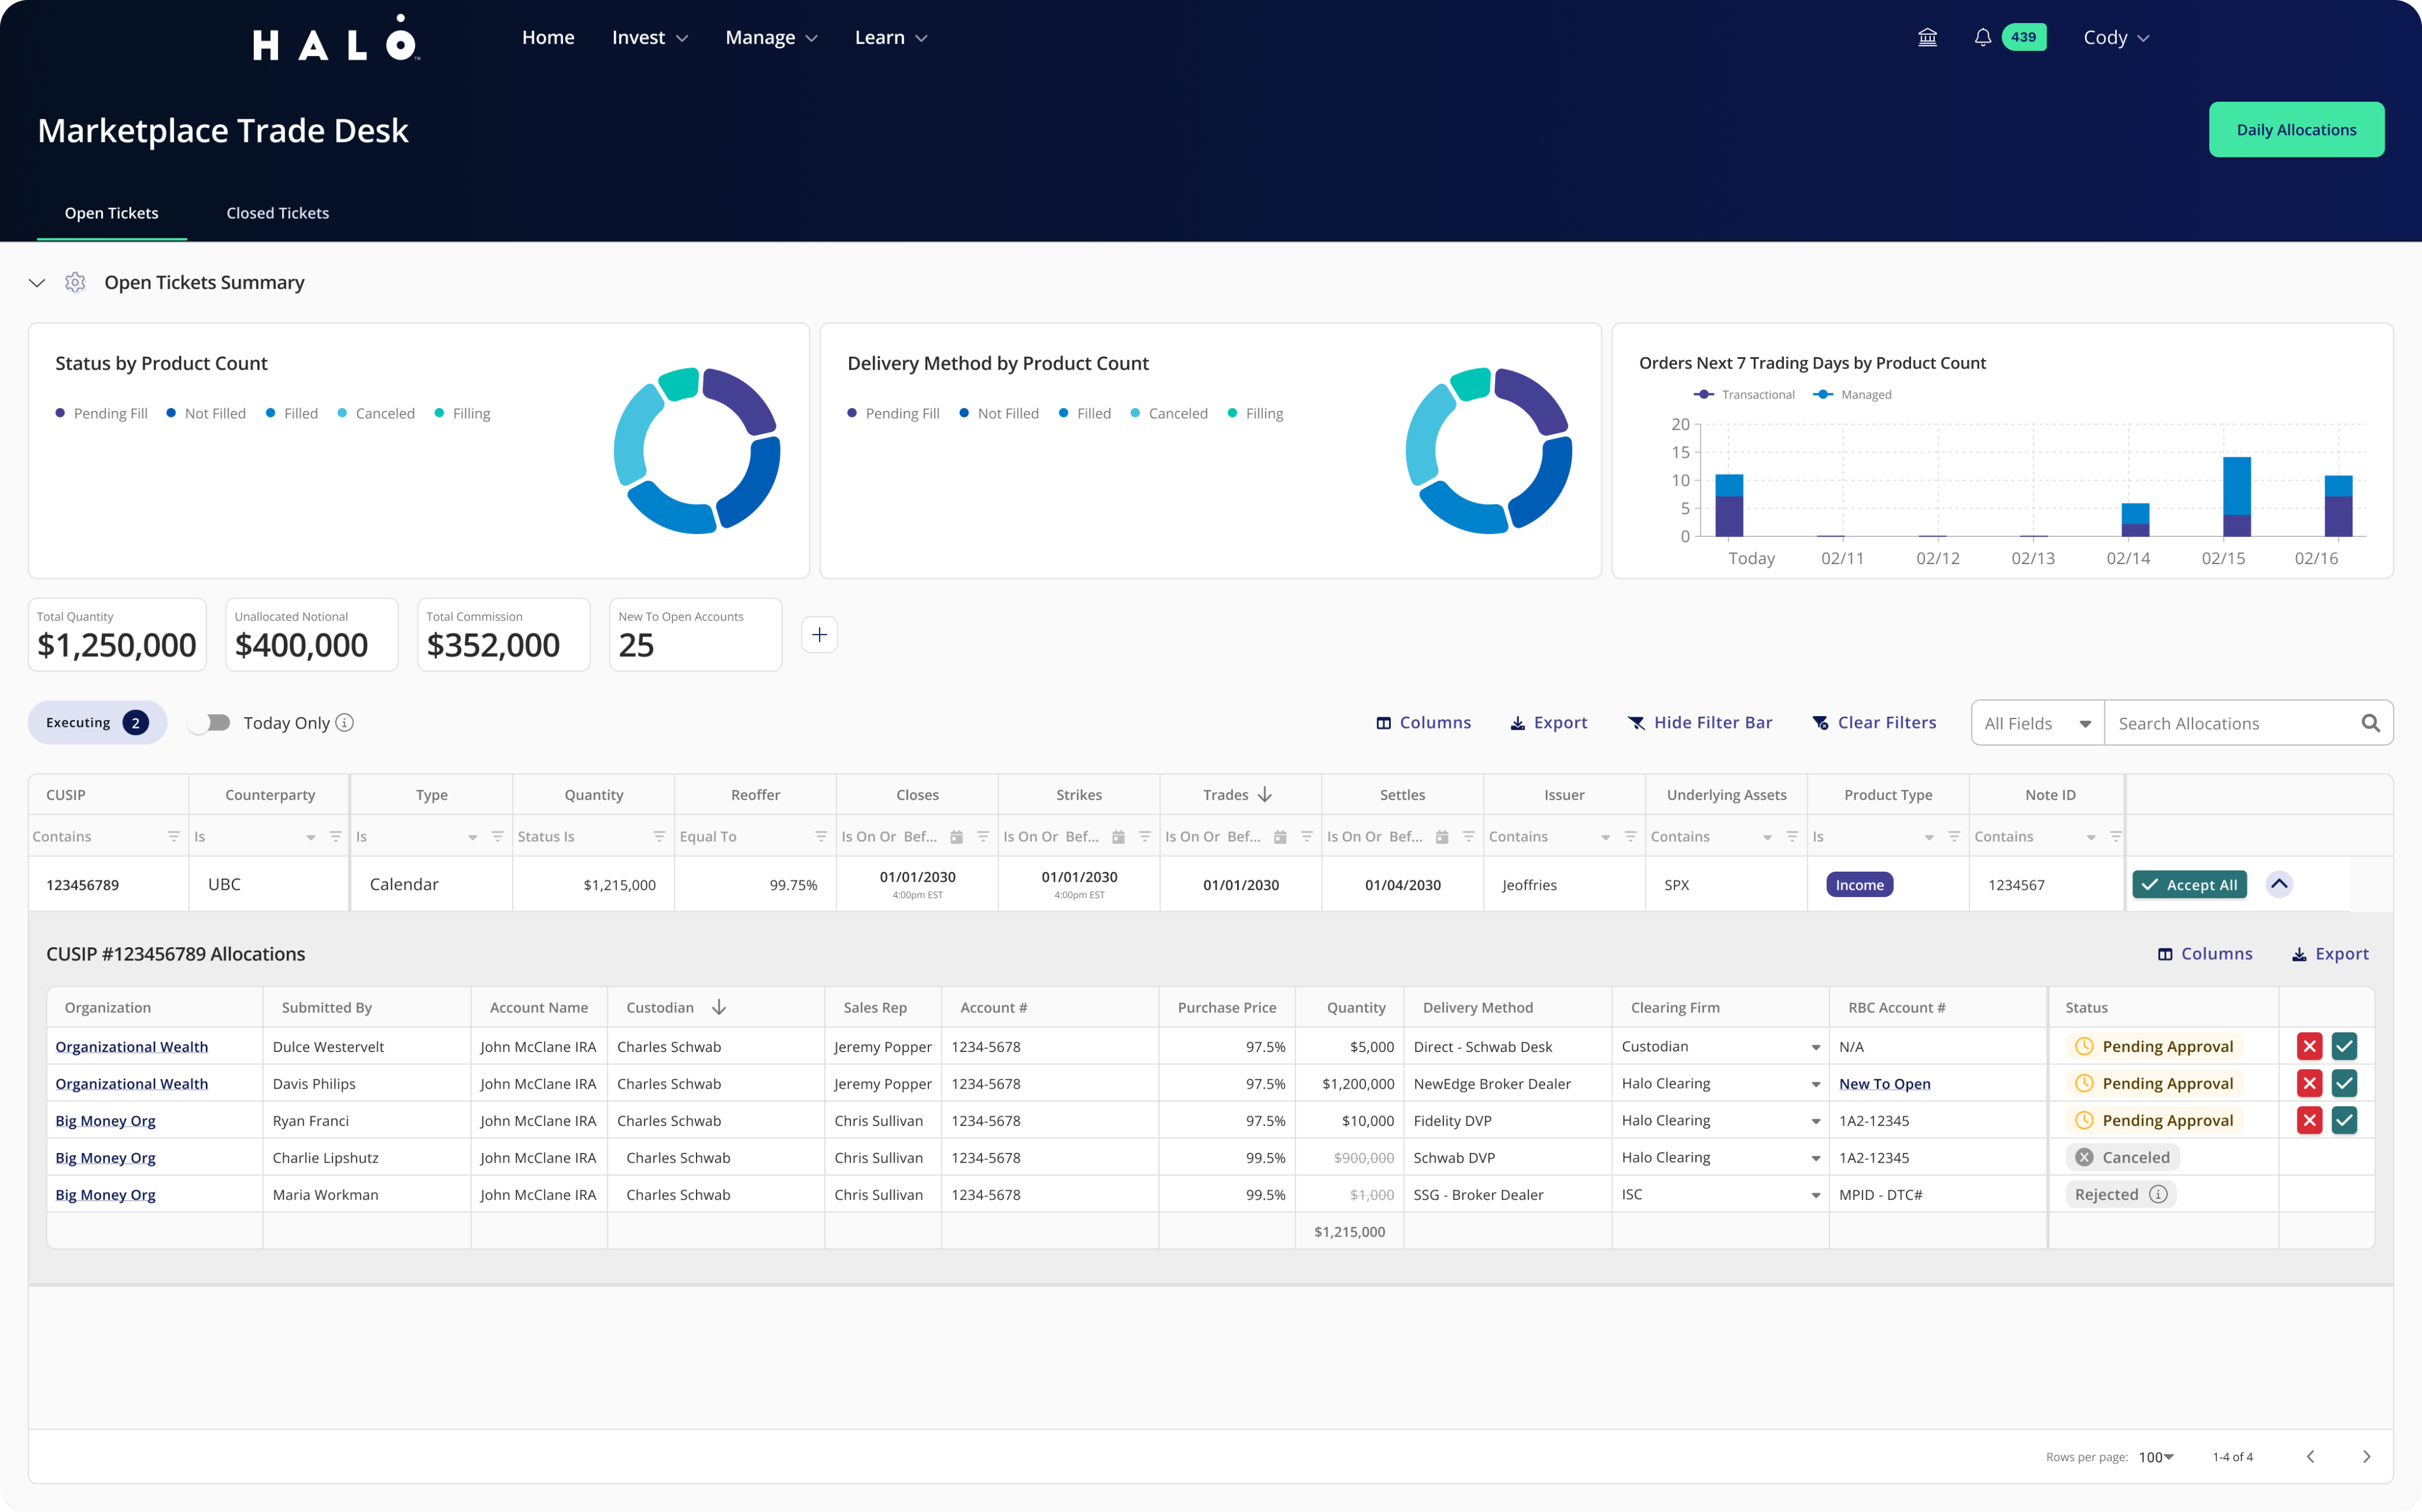Approve Ryan Franci allocation with green check
The image size is (2422, 1512).
click(2344, 1121)
